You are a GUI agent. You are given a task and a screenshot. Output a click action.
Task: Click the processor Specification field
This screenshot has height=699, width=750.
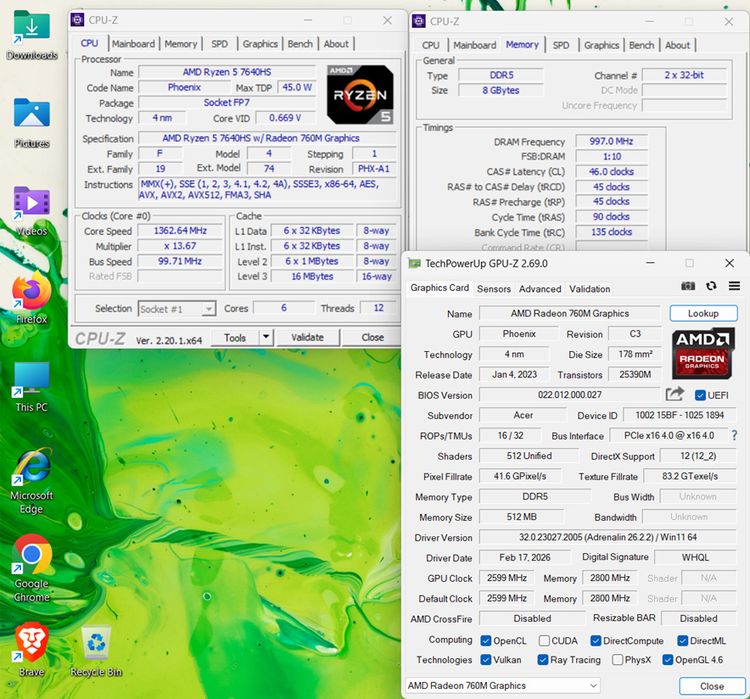click(267, 138)
